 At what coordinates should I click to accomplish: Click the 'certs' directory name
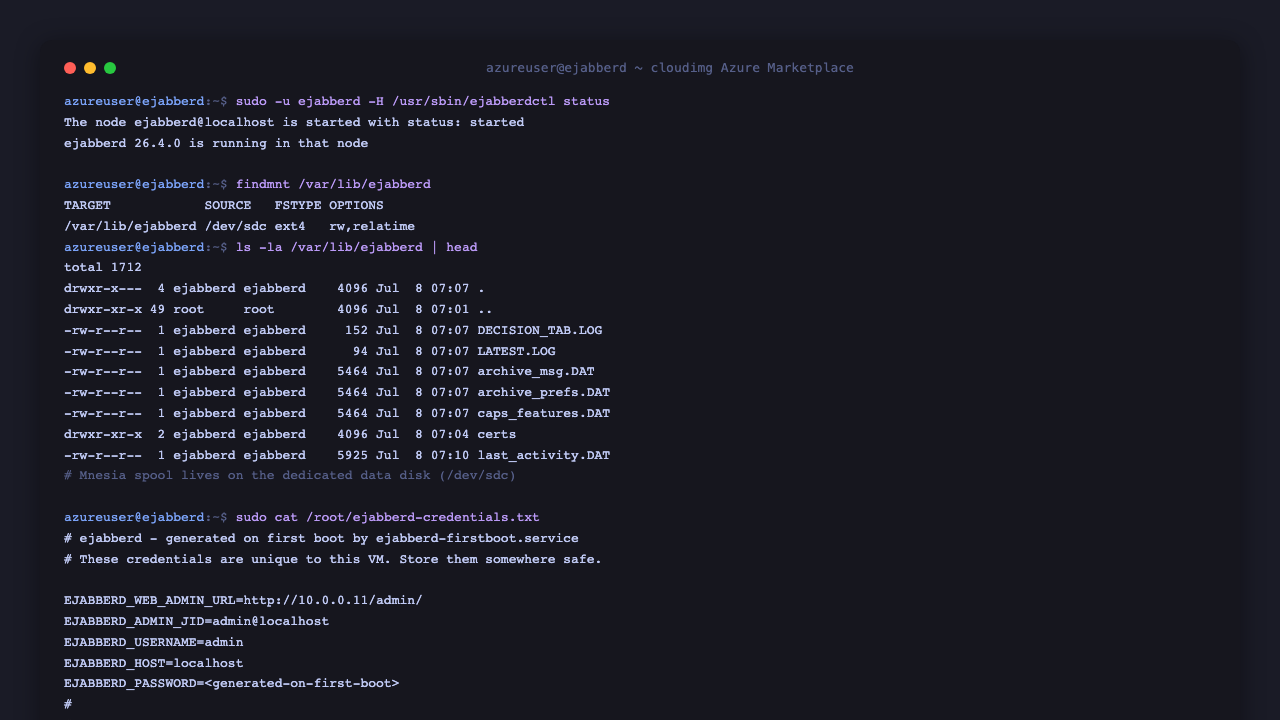coord(497,434)
